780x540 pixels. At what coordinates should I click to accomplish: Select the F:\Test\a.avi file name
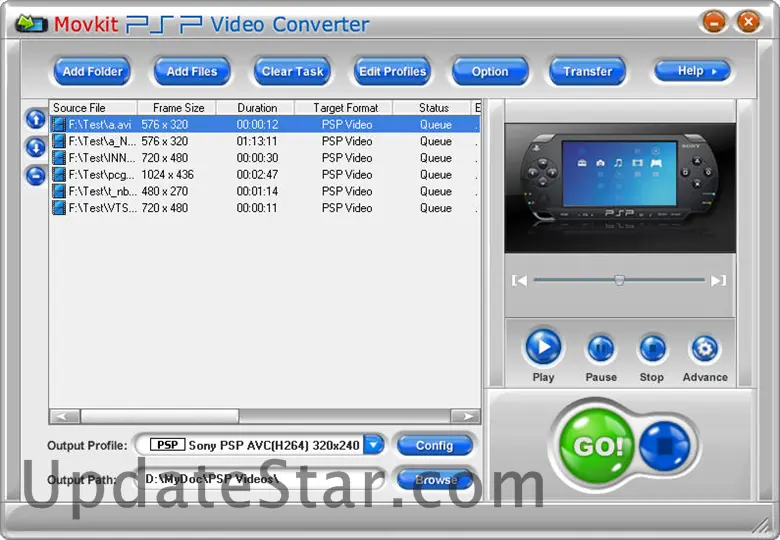99,124
